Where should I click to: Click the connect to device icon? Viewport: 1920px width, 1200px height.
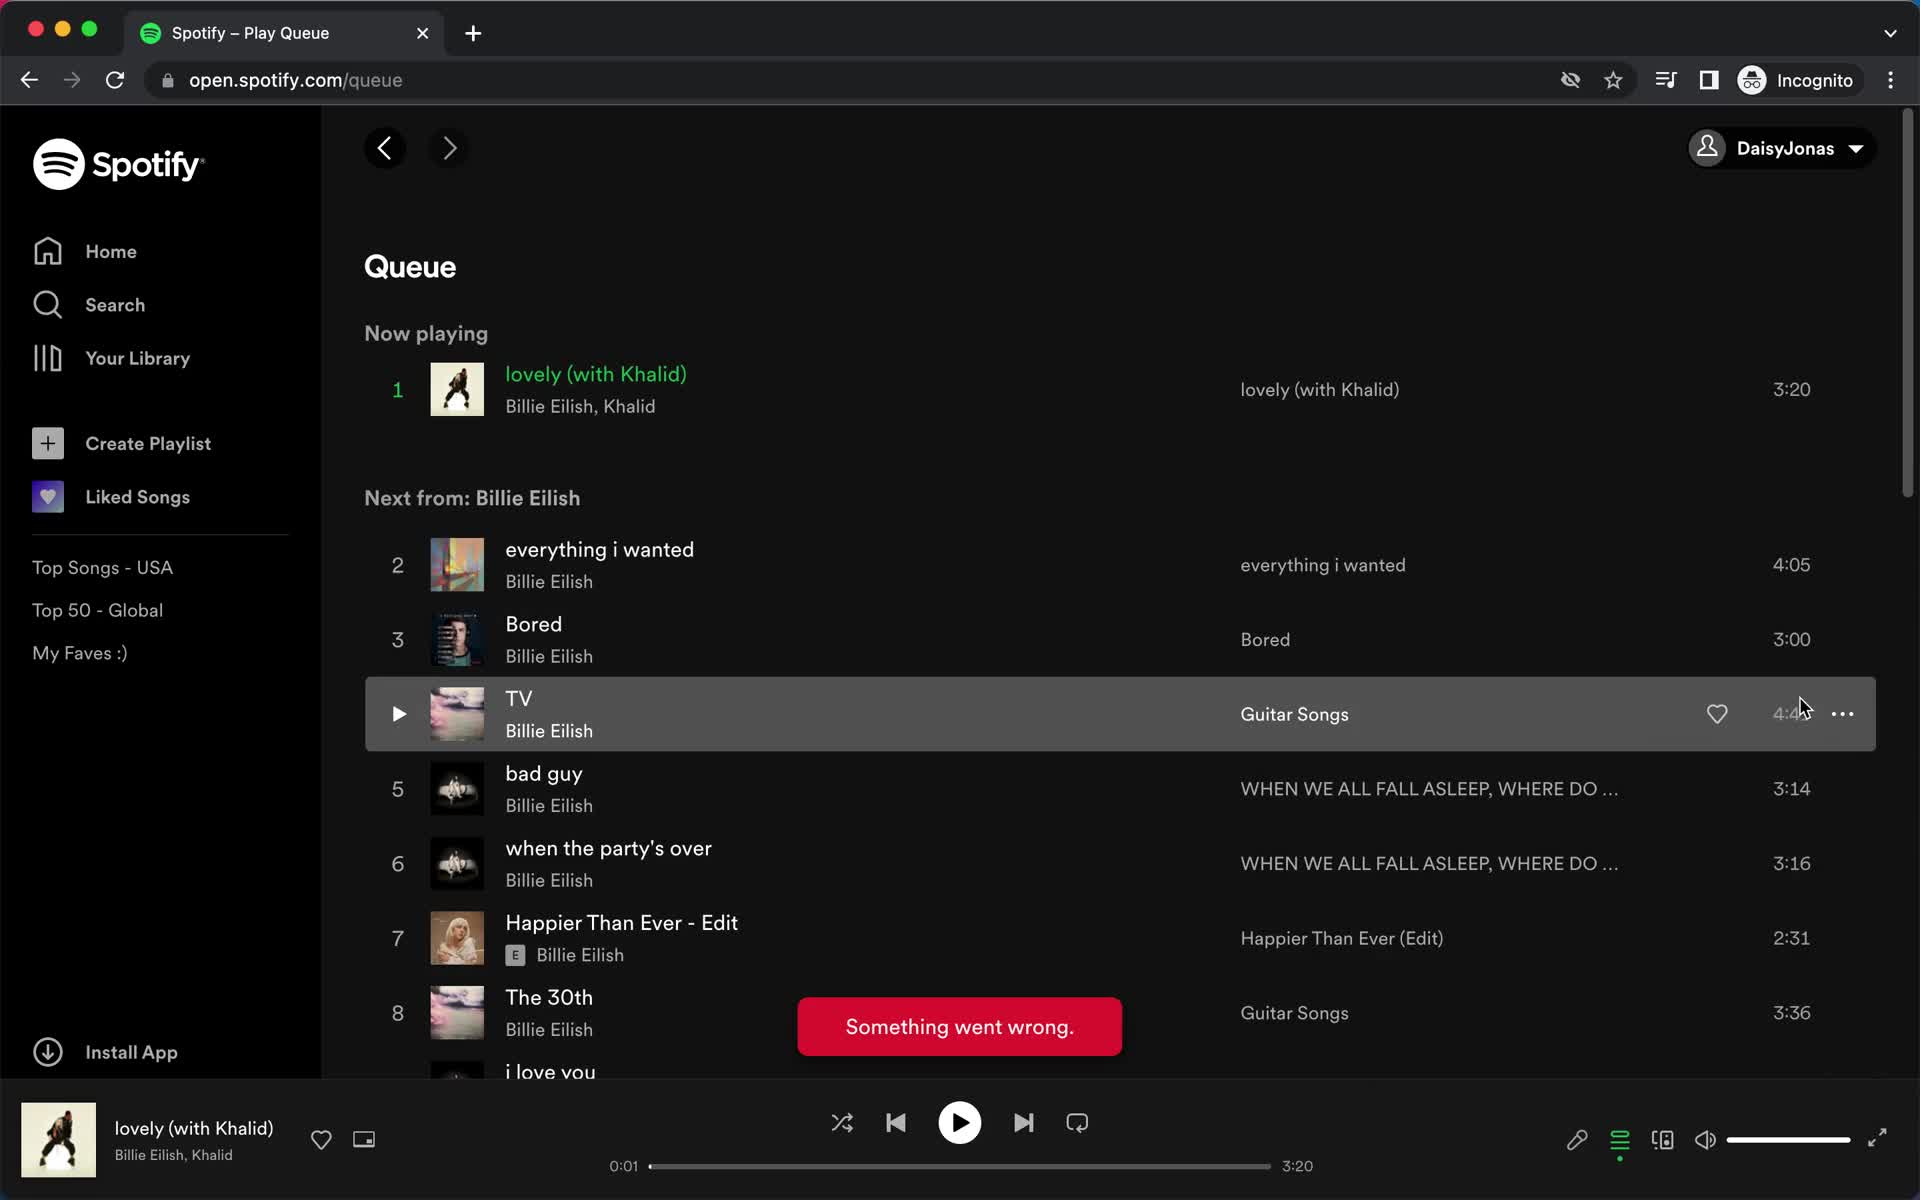pyautogui.click(x=1662, y=1139)
